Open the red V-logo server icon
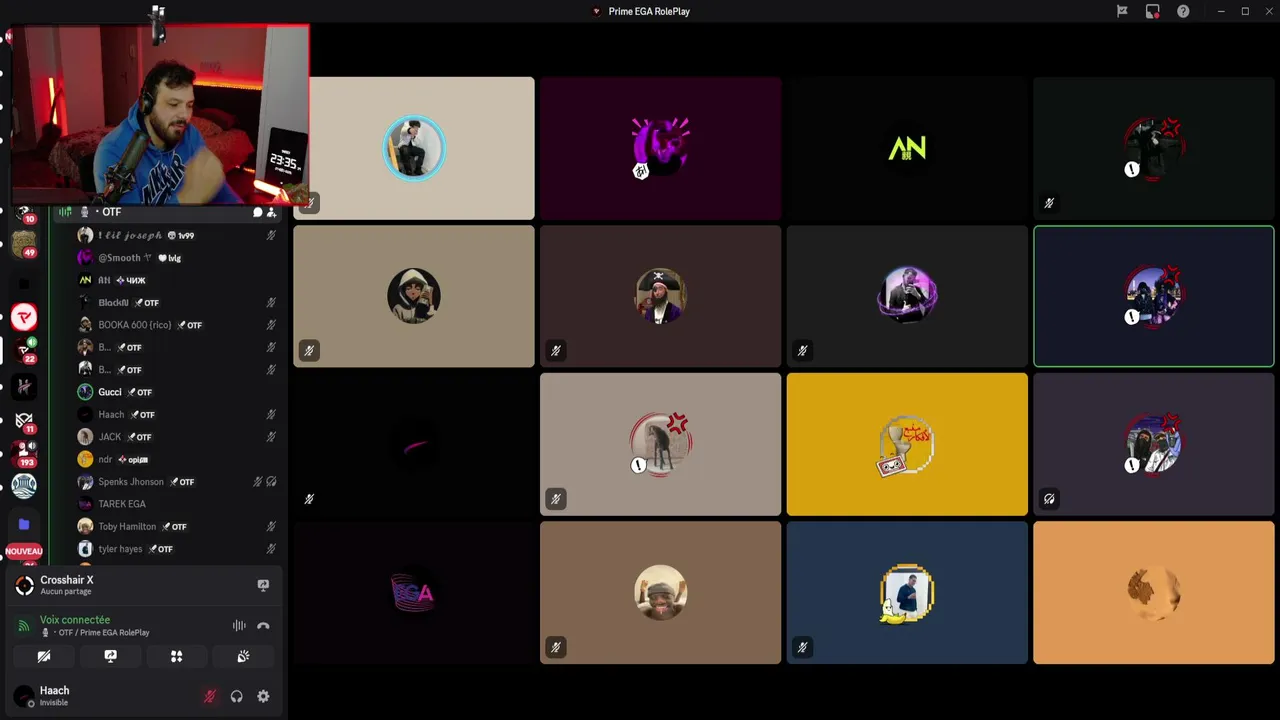This screenshot has width=1280, height=720. [24, 318]
